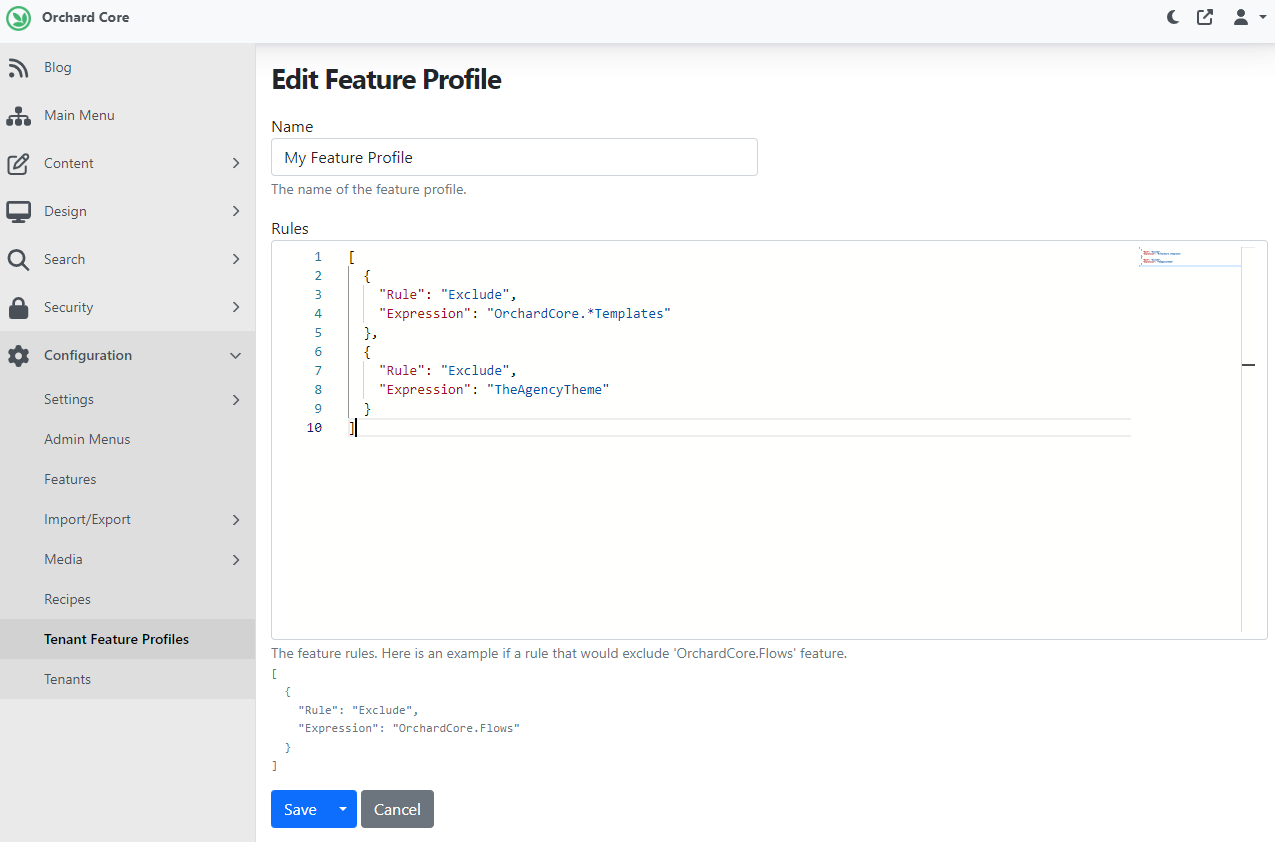Click "OrchardCore.*Templates" expression in editor
Viewport: 1275px width, 842px height.
[578, 313]
